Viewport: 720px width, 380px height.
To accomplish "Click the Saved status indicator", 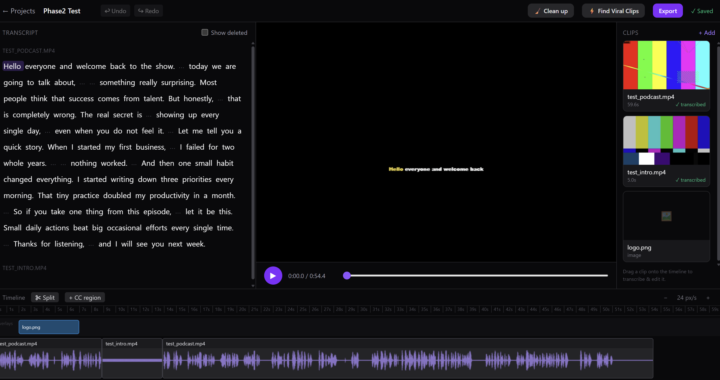I will (702, 11).
